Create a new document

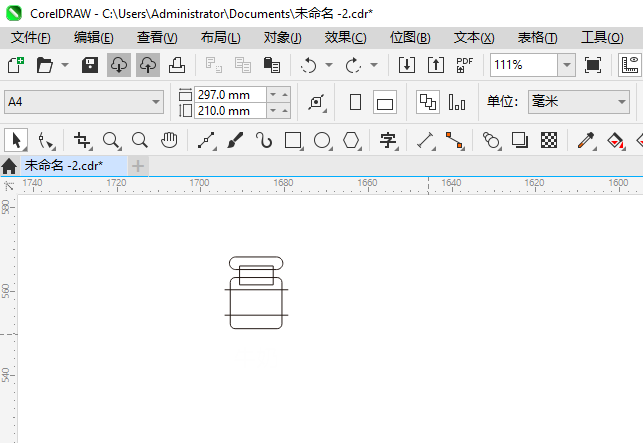coord(16,65)
